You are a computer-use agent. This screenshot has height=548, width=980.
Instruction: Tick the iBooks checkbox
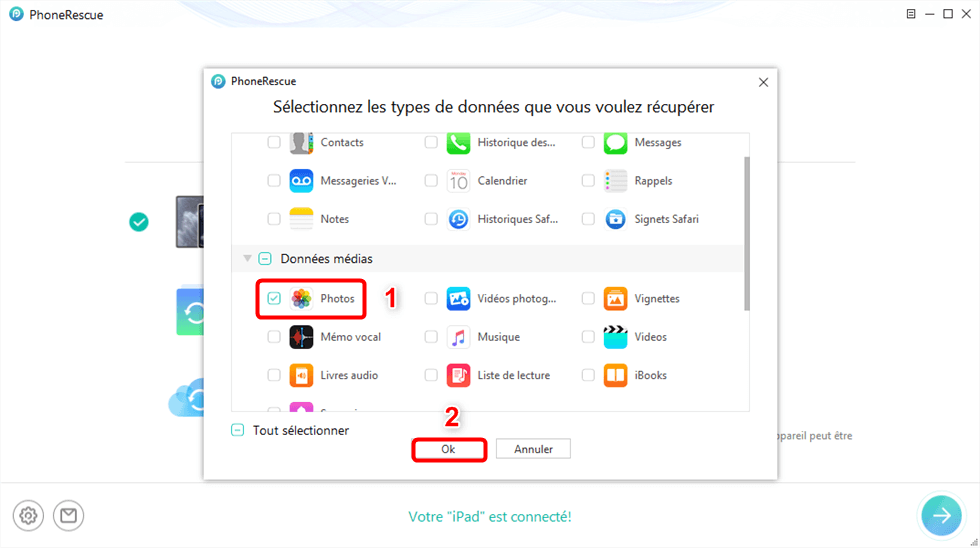pyautogui.click(x=588, y=375)
